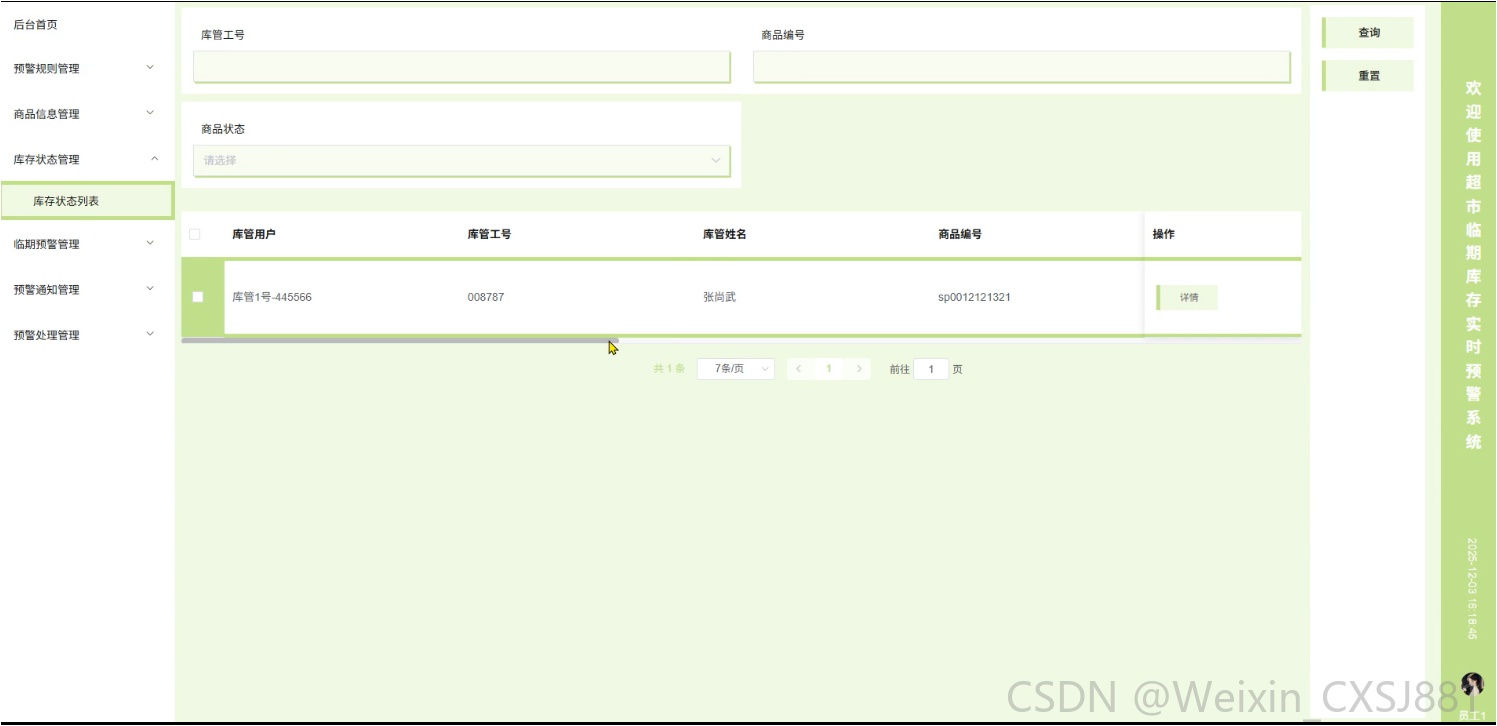
Task: Click the sp0012121321 product number cell
Action: [974, 297]
